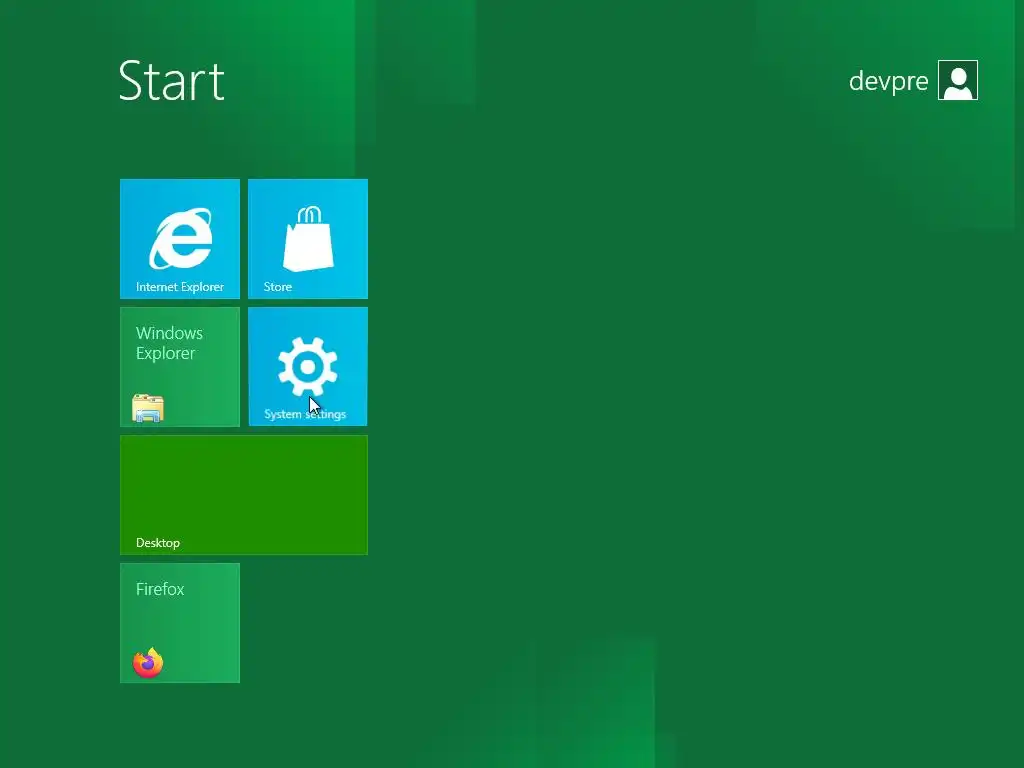Click the devpre user avatar picture

coord(957,80)
